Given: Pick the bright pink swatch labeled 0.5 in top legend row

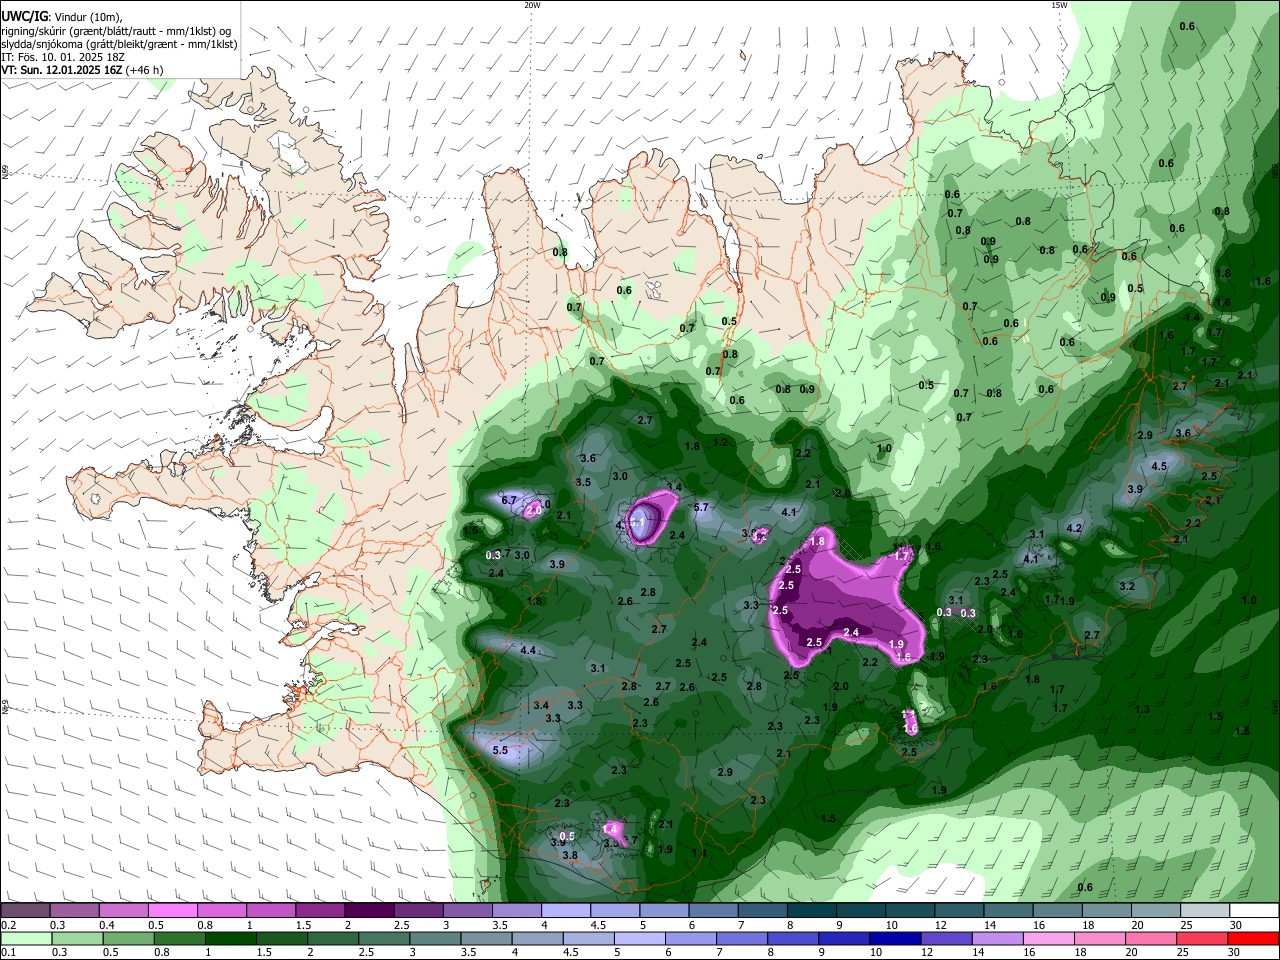Looking at the screenshot, I should point(172,911).
